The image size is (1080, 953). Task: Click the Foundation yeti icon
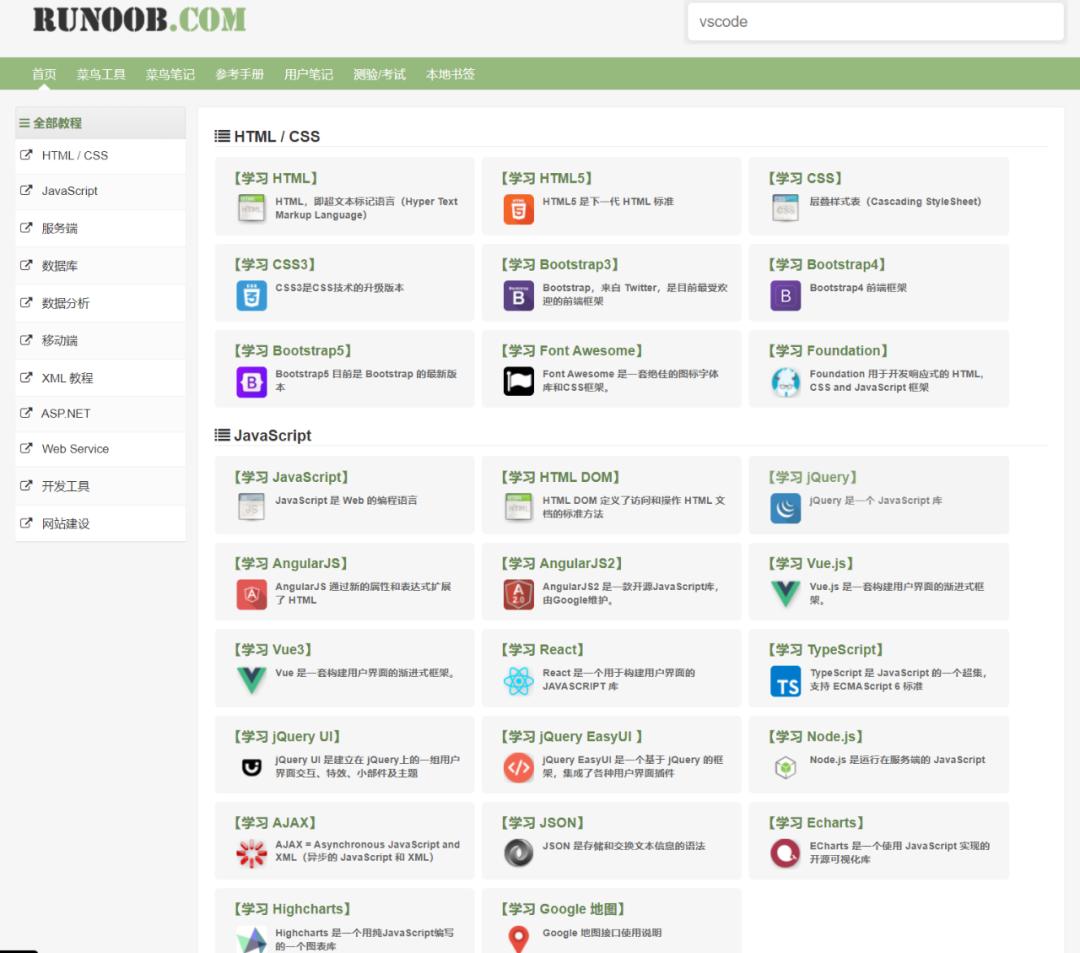pos(785,381)
